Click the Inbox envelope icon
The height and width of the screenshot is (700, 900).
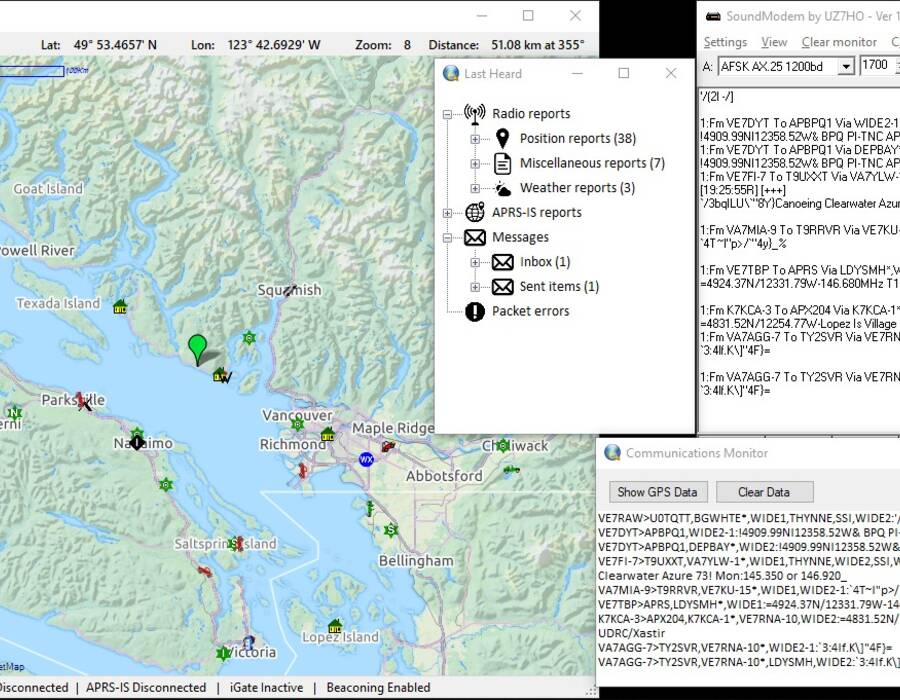(502, 262)
